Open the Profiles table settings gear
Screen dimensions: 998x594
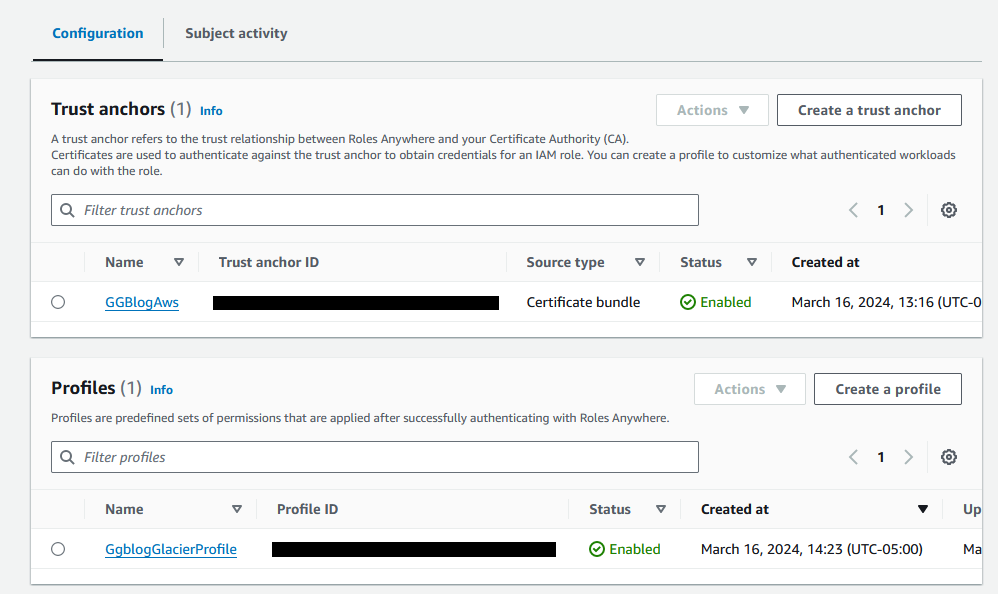tap(948, 456)
